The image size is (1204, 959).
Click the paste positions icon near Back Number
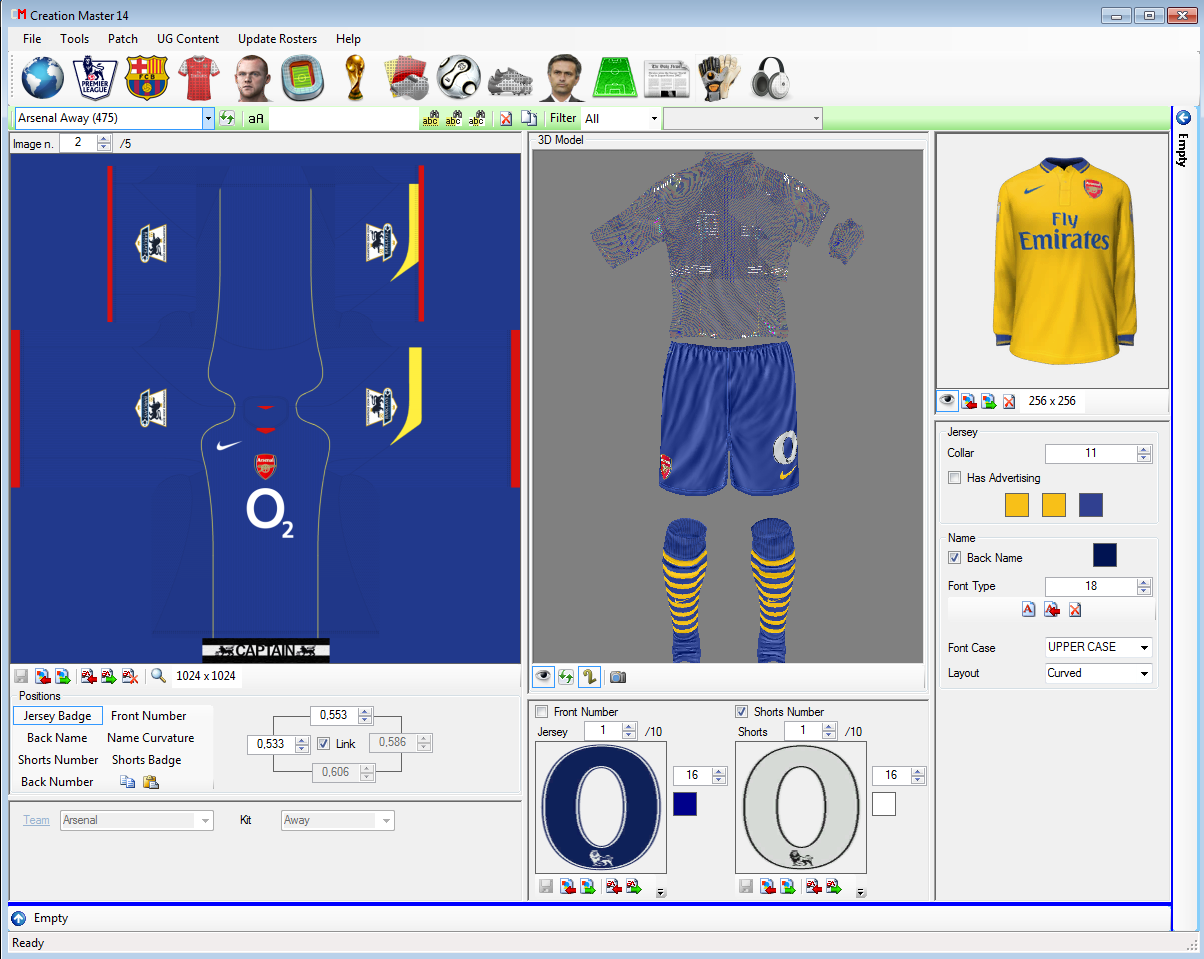click(151, 782)
